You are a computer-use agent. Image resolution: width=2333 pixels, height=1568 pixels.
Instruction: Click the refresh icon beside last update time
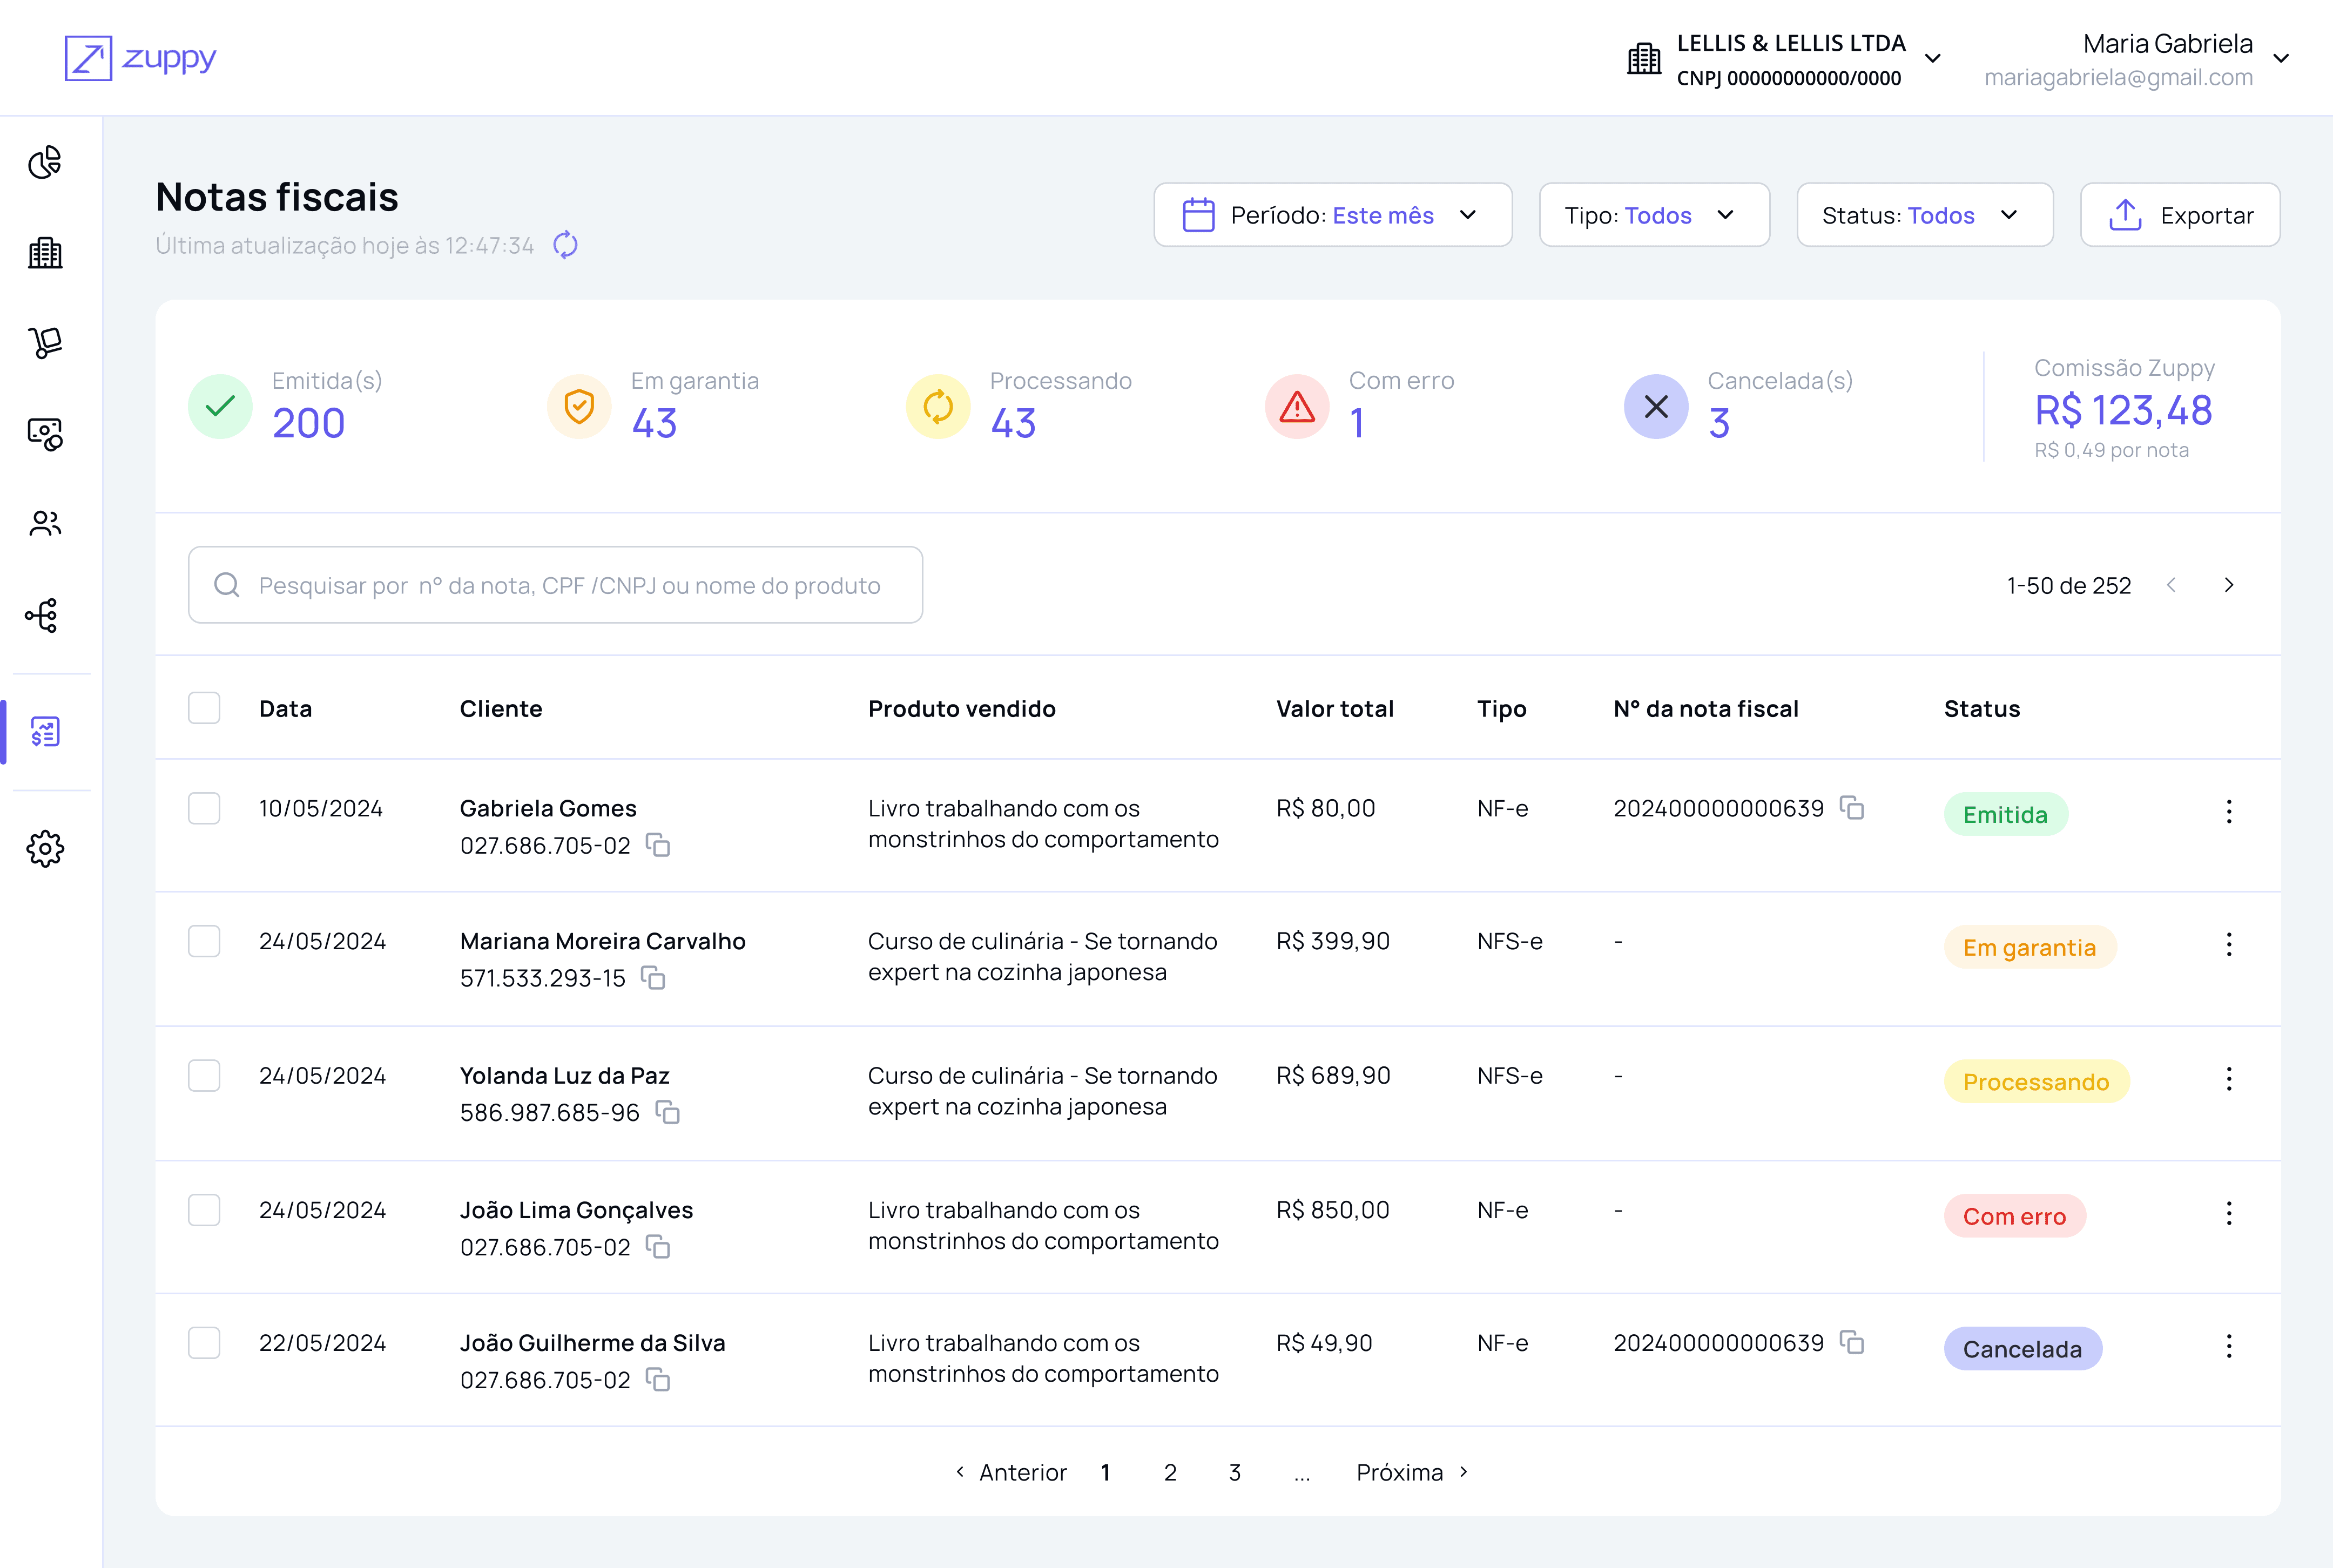(565, 245)
